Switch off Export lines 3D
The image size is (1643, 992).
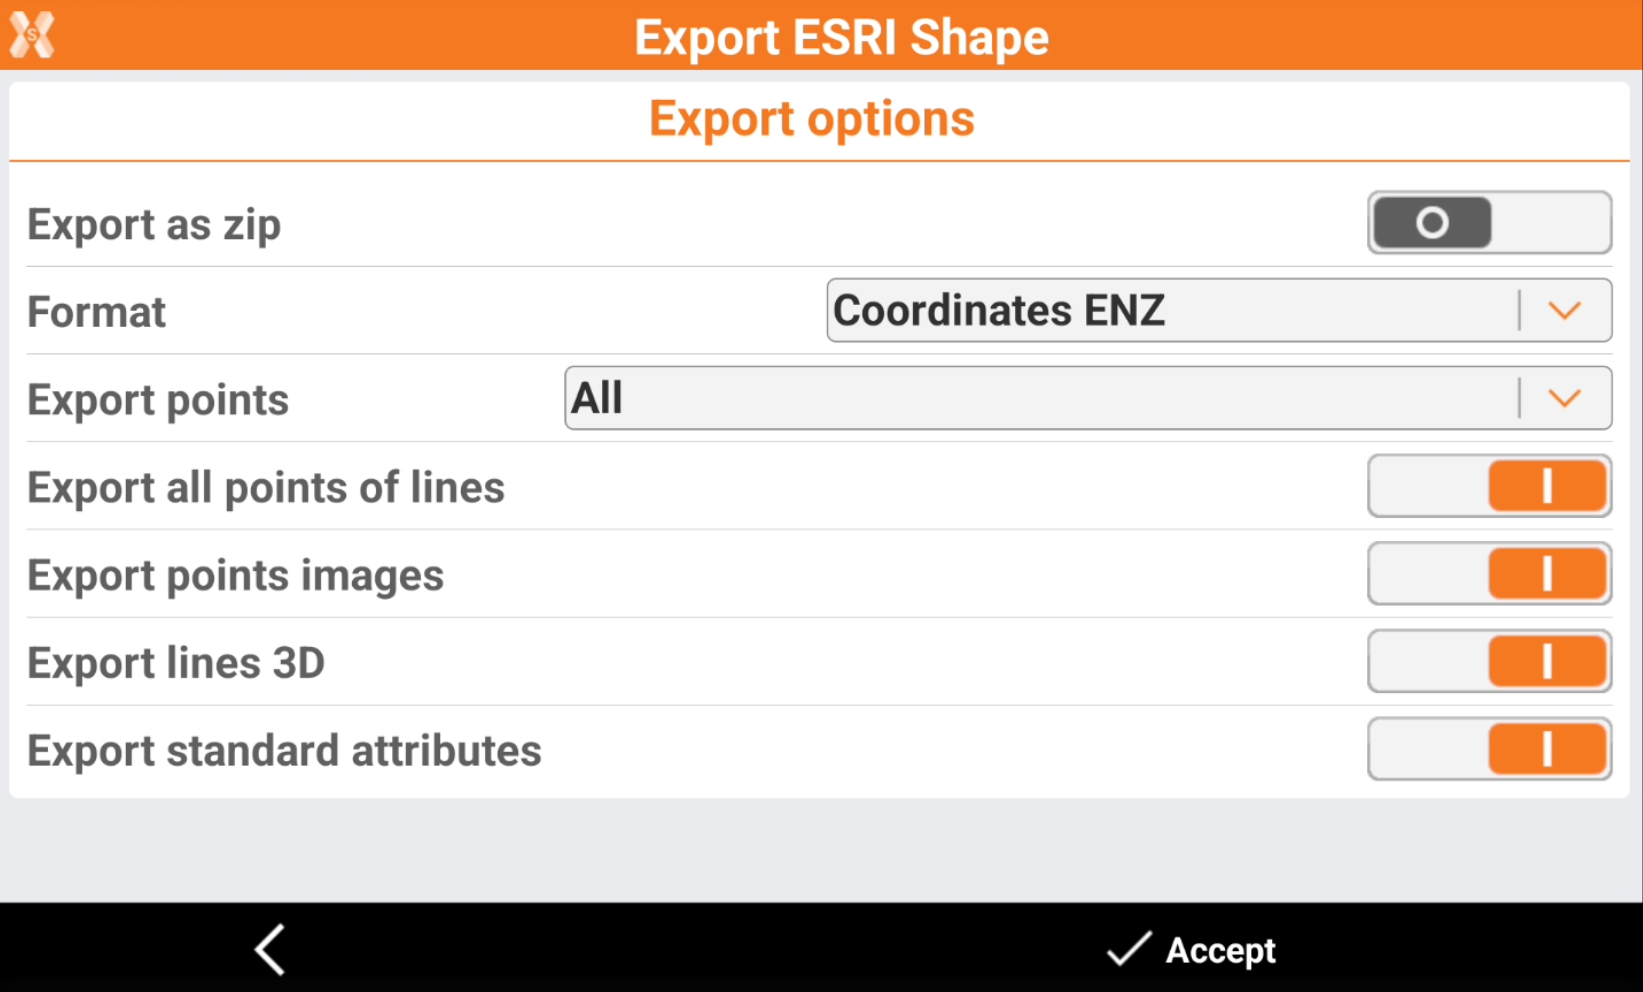click(x=1488, y=662)
